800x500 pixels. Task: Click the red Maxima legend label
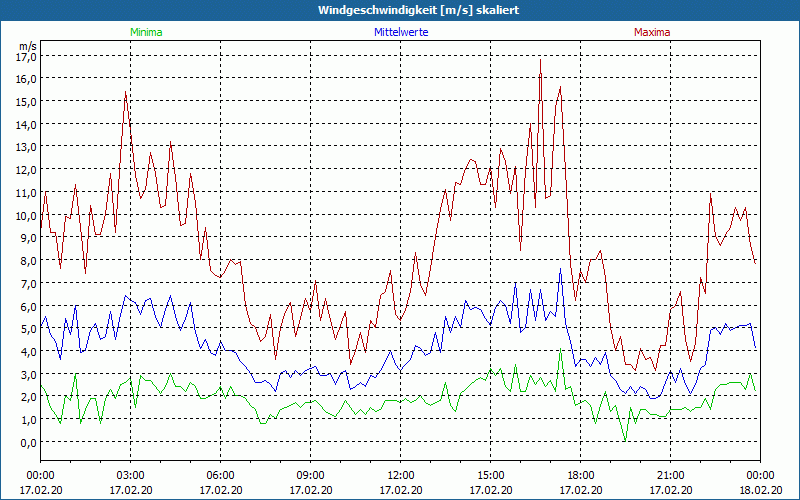652,32
